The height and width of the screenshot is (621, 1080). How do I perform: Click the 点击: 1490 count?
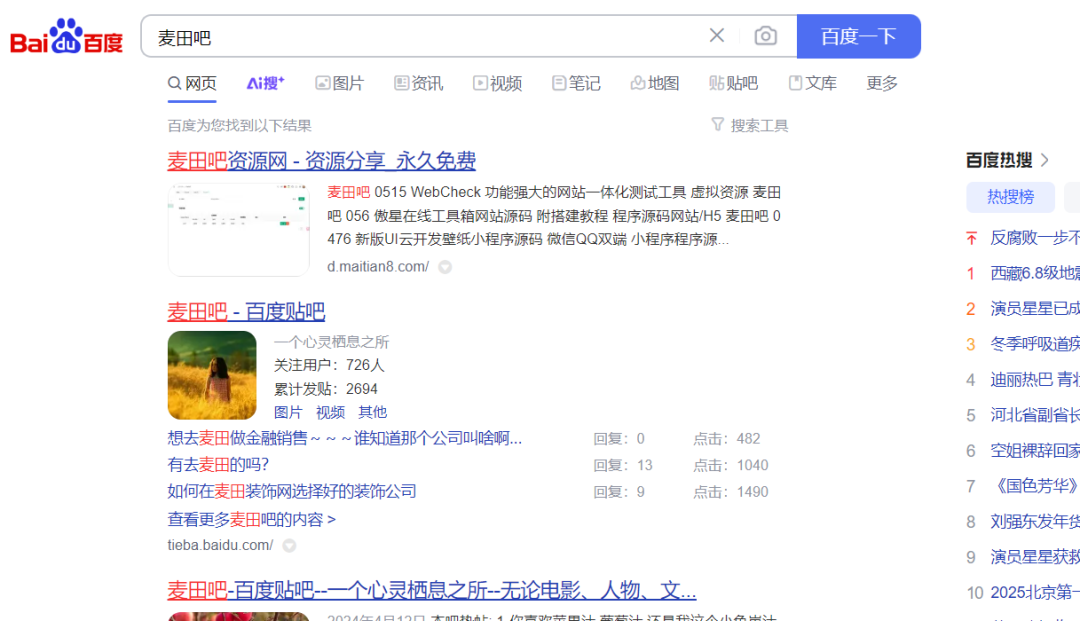coord(731,492)
